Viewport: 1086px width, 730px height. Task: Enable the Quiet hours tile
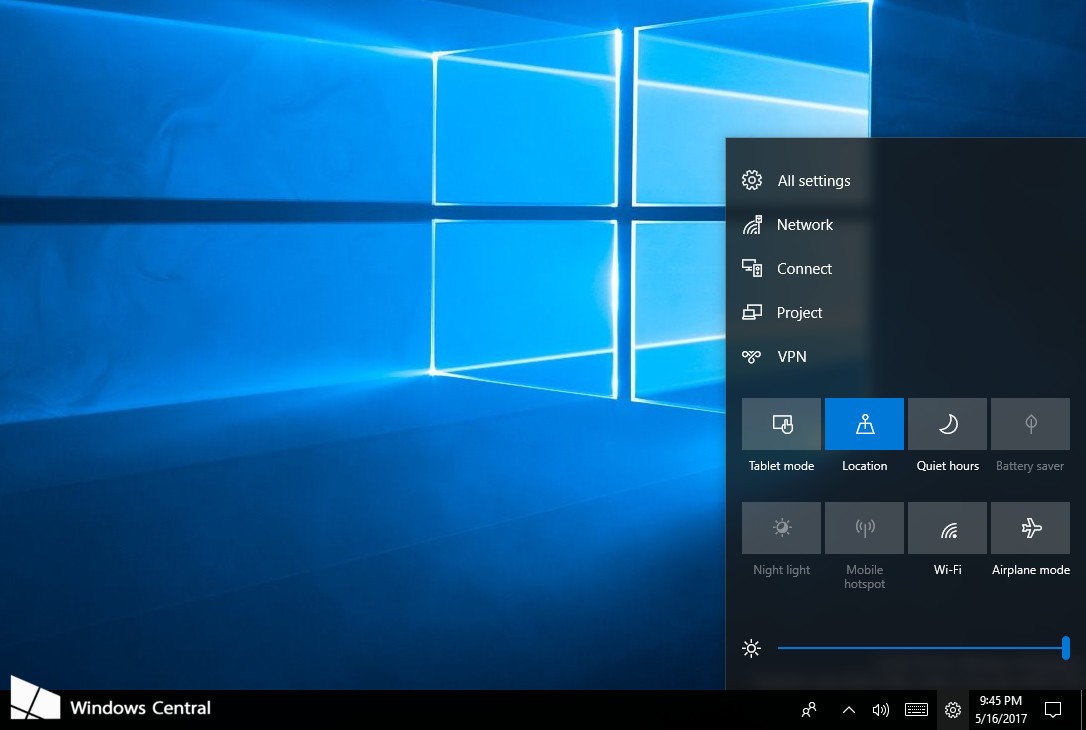[x=947, y=425]
